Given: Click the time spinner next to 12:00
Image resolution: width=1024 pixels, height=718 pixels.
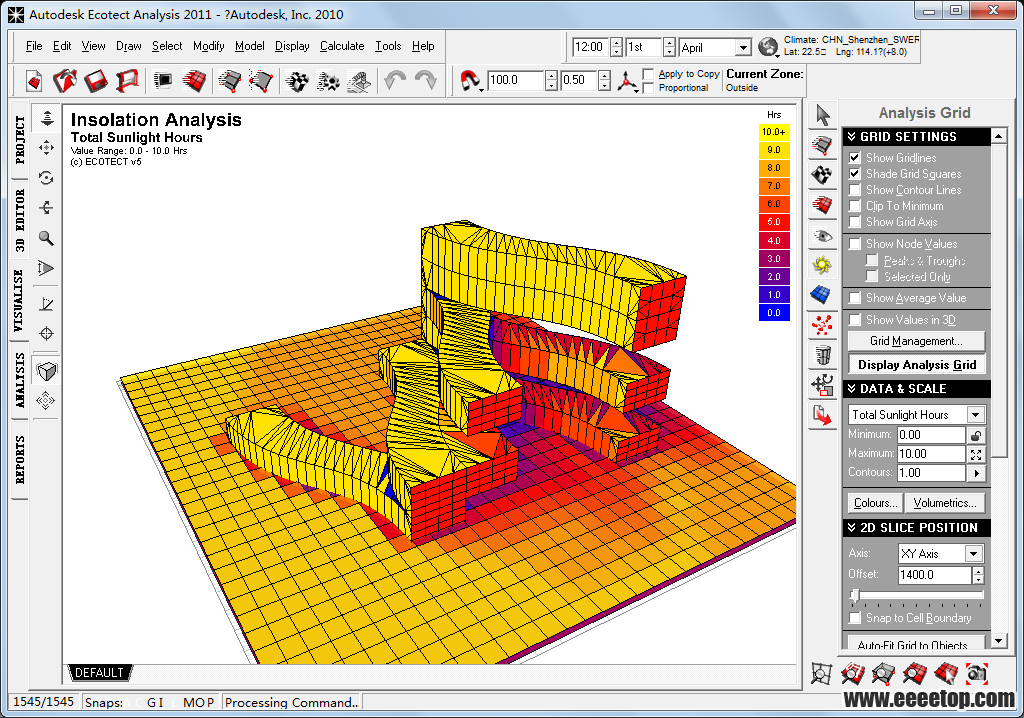Looking at the screenshot, I should click(616, 47).
